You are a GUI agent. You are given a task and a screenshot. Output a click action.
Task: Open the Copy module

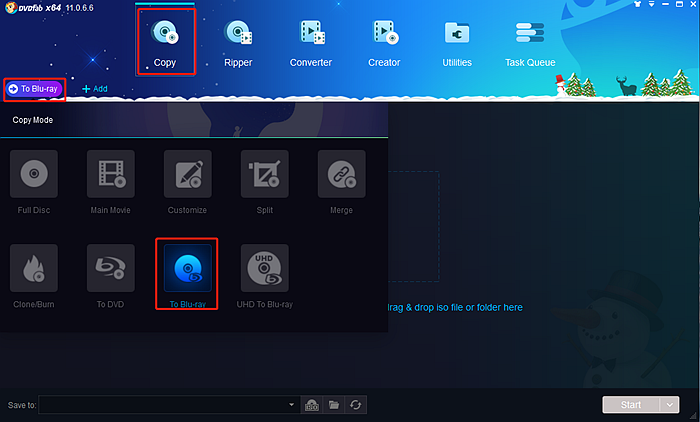pyautogui.click(x=165, y=42)
